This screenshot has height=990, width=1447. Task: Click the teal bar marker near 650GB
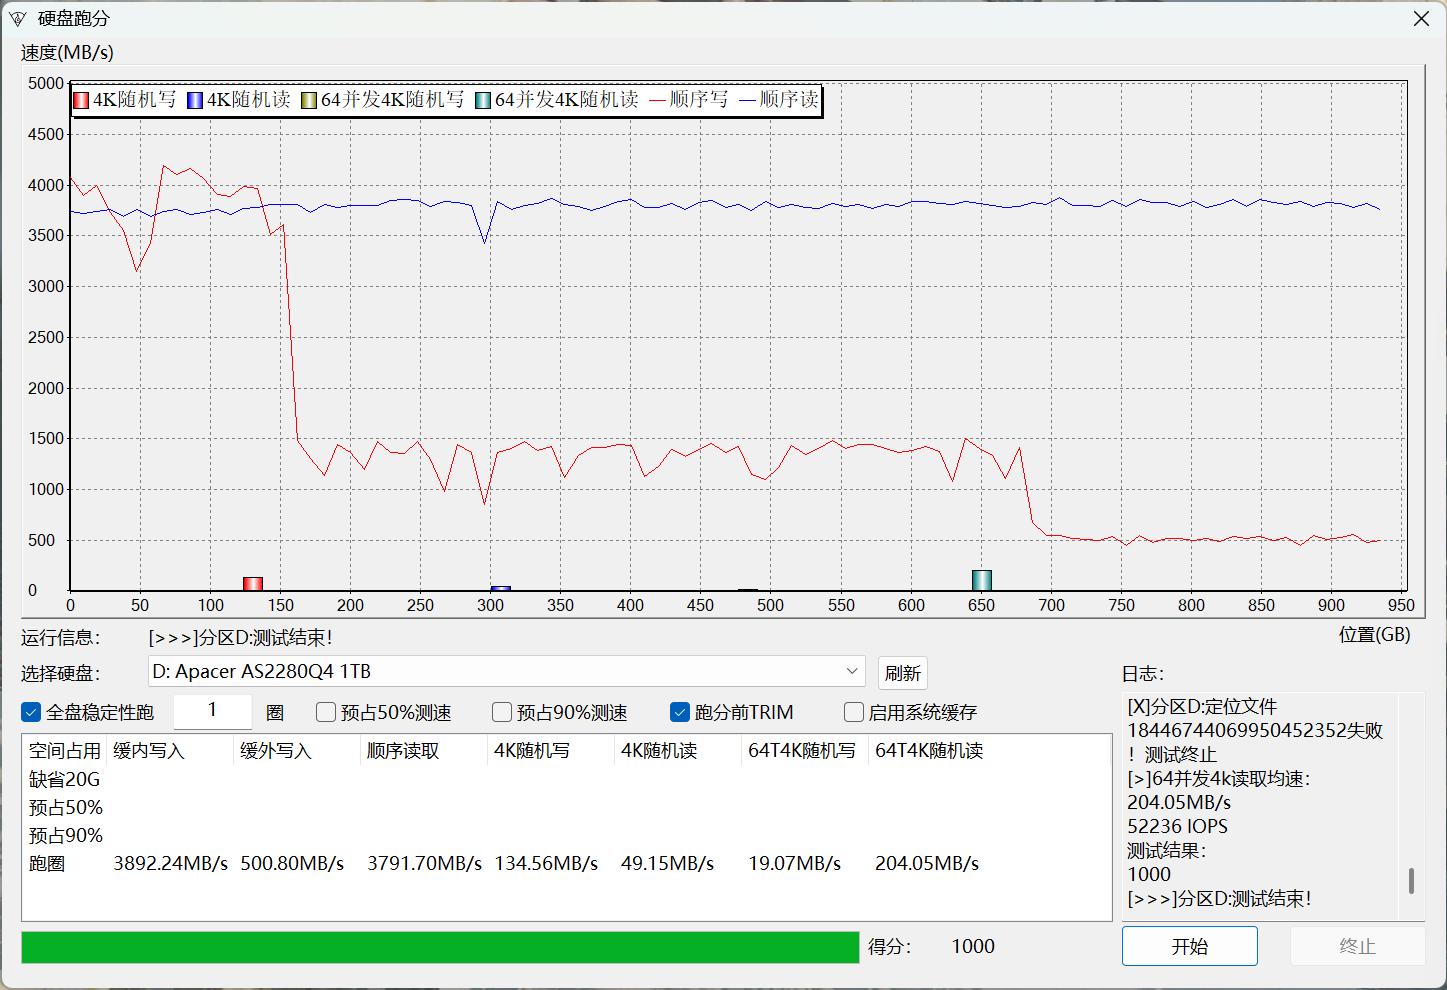(x=981, y=578)
